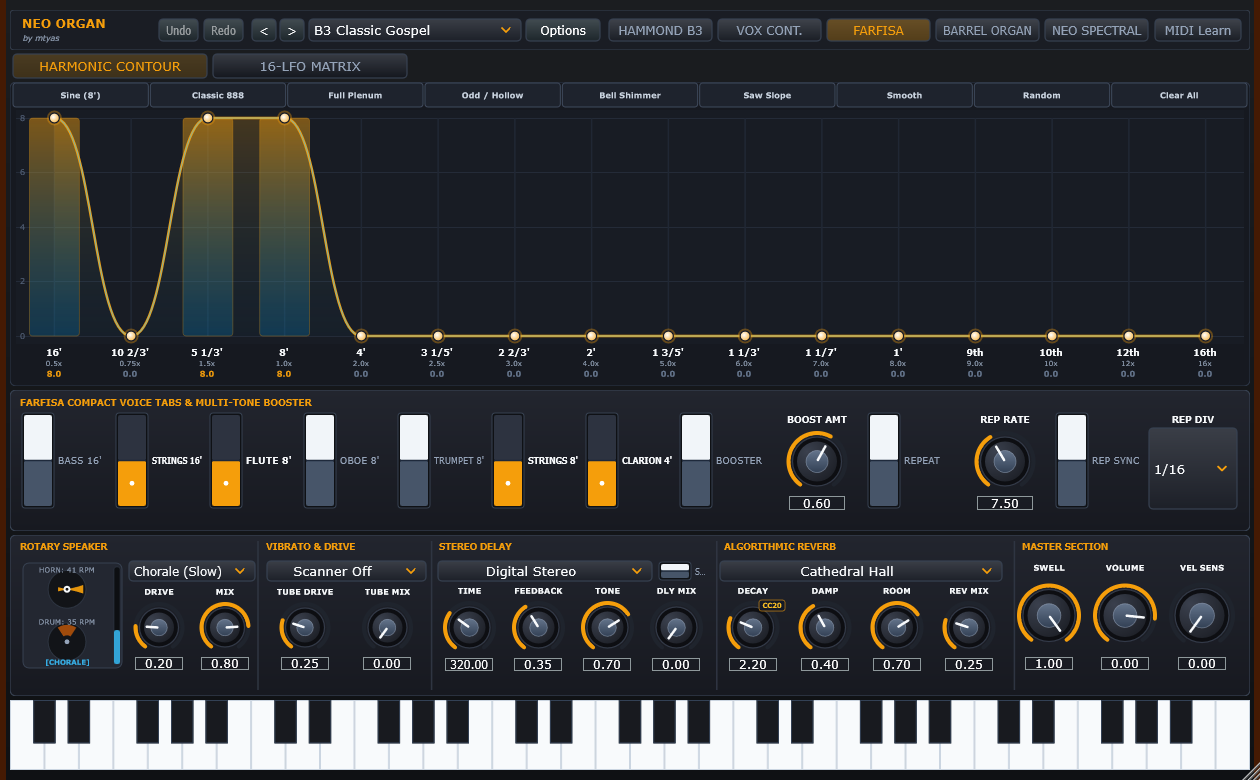Apply the Classic 888 contour preset
The width and height of the screenshot is (1260, 780).
point(218,95)
